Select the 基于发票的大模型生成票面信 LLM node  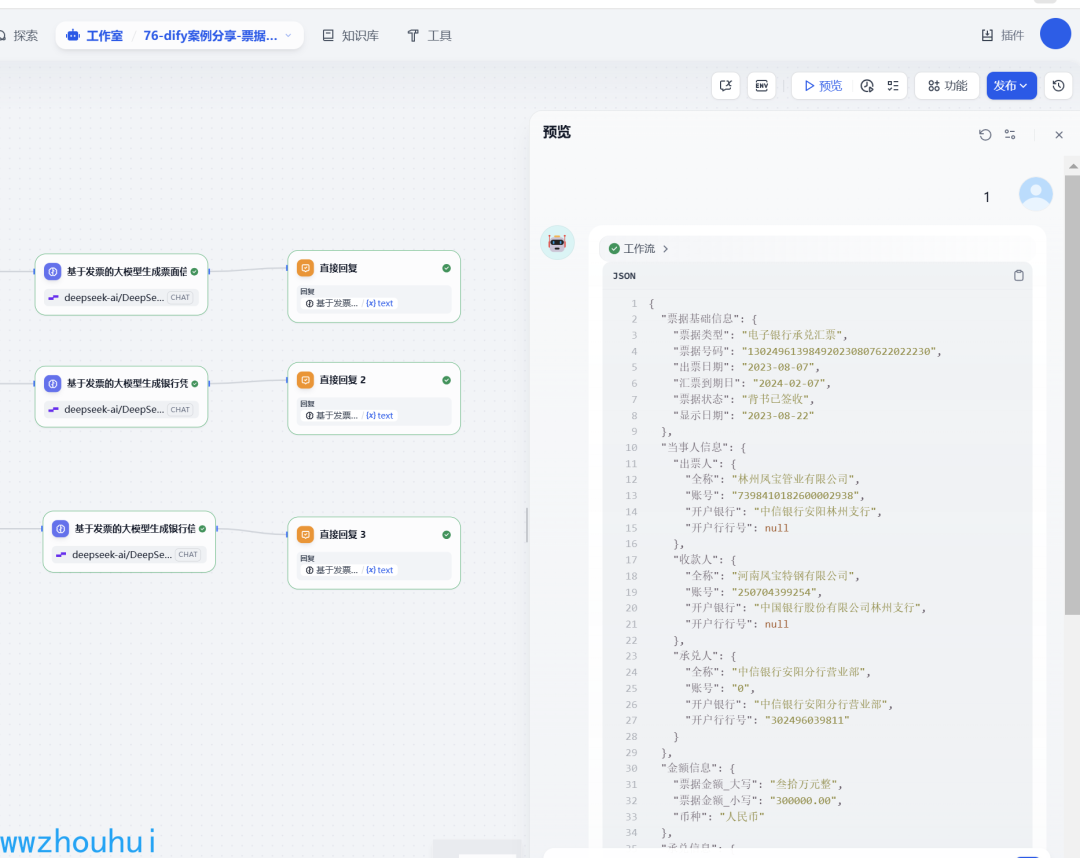[121, 284]
